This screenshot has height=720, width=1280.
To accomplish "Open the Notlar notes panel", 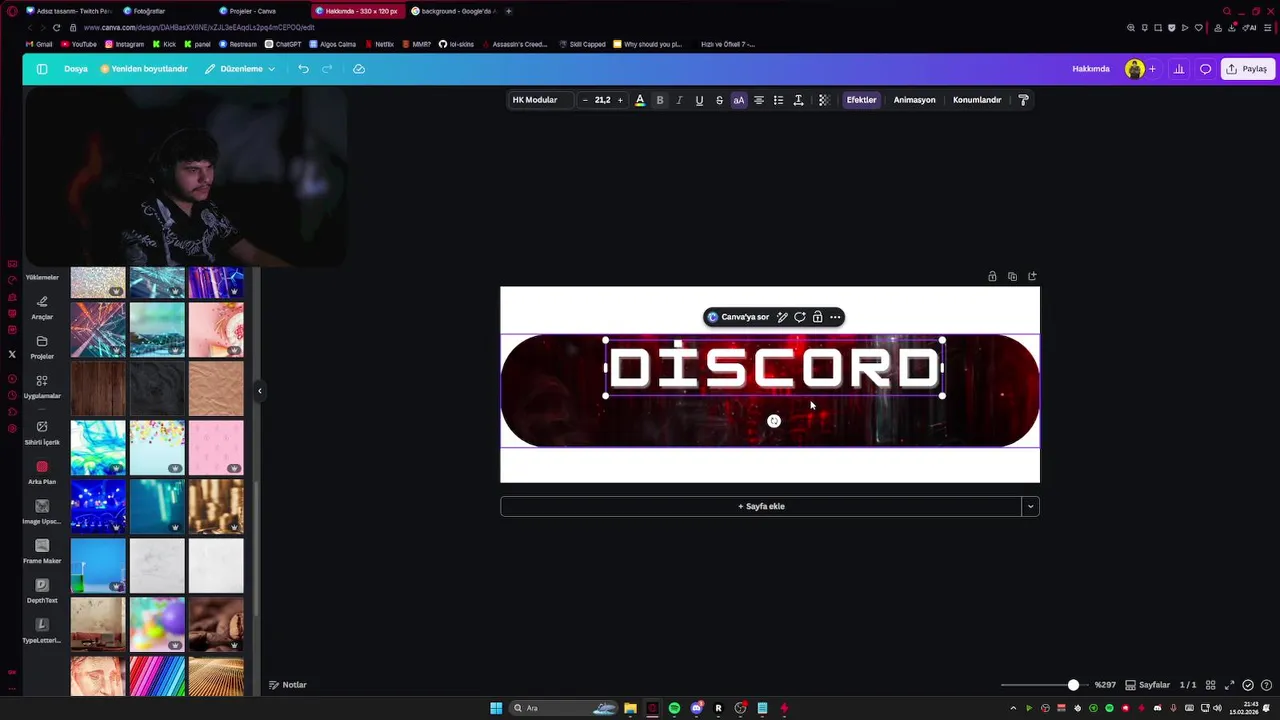I will (x=288, y=685).
